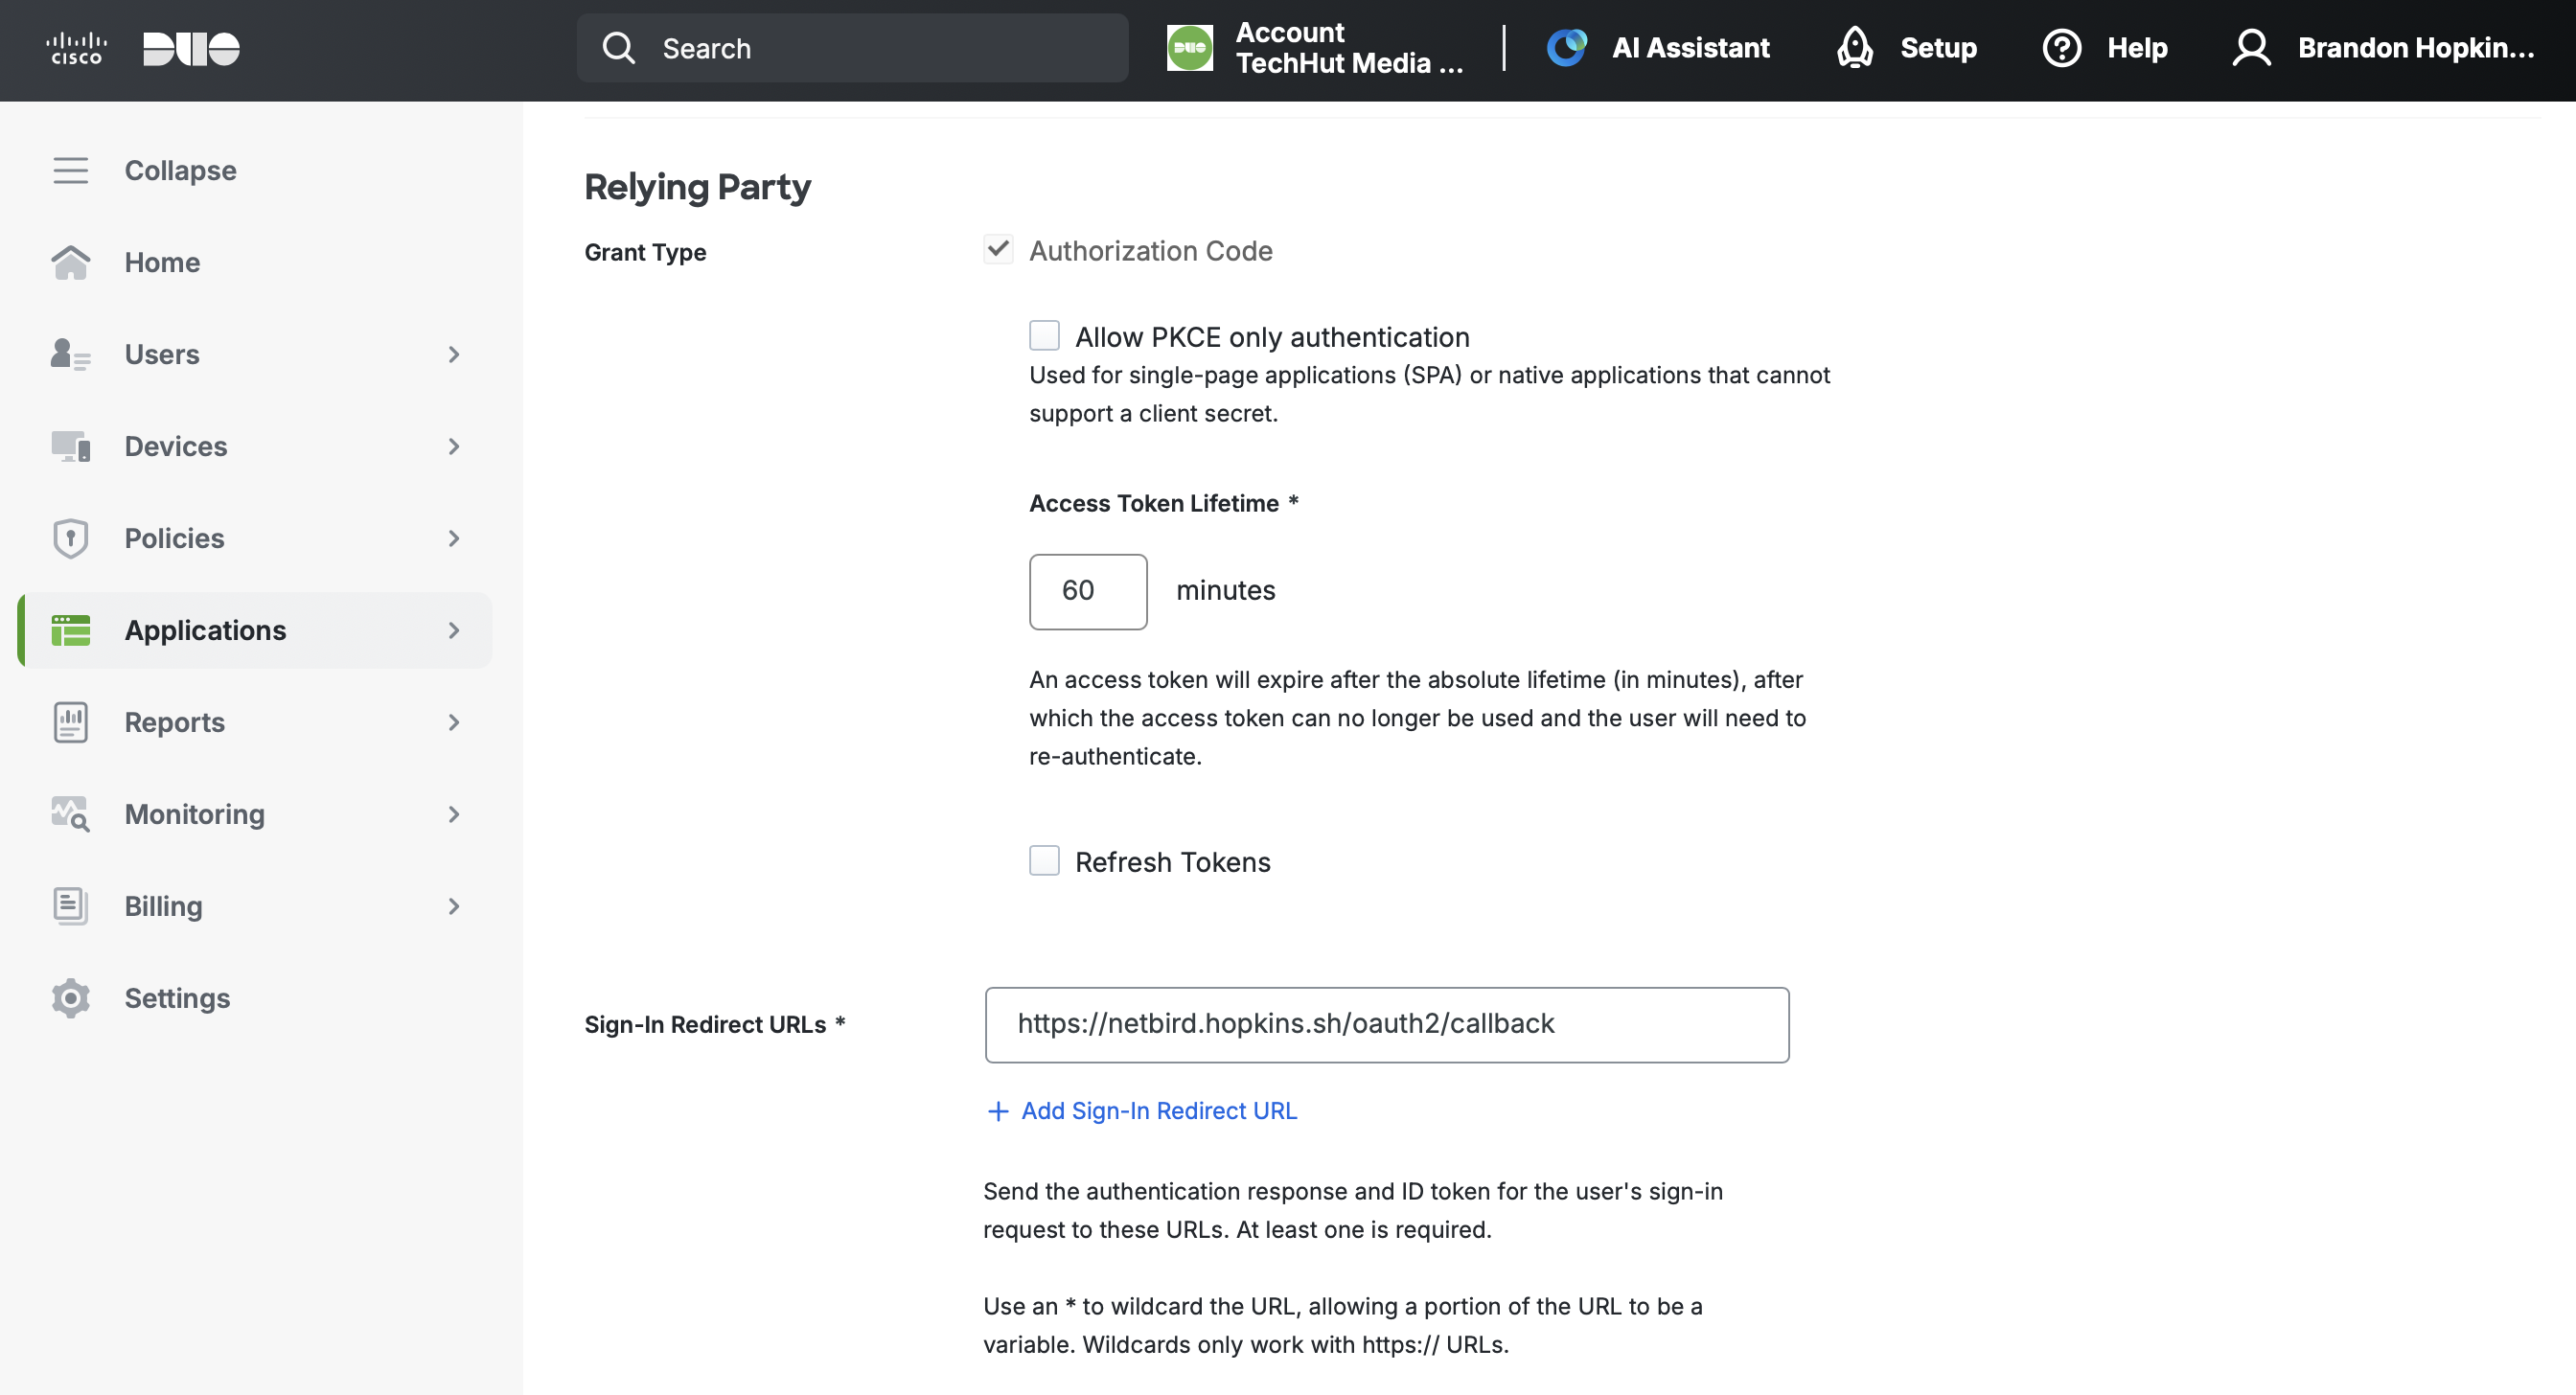Select the Applications icon

[x=69, y=630]
